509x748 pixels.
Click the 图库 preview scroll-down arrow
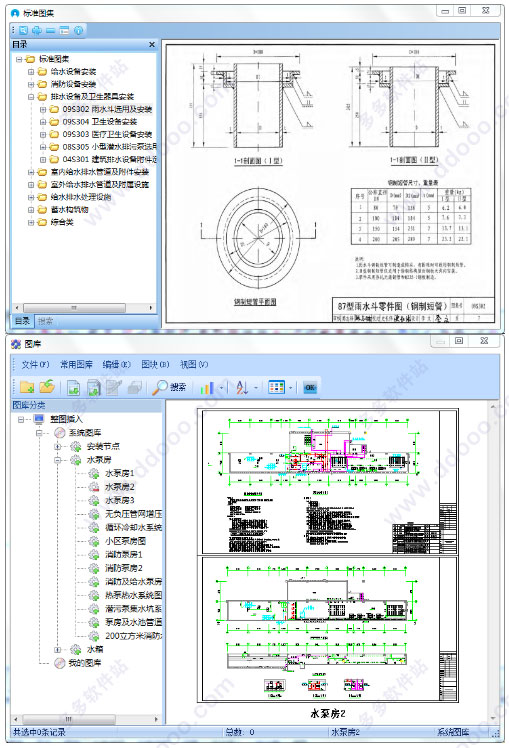493,719
